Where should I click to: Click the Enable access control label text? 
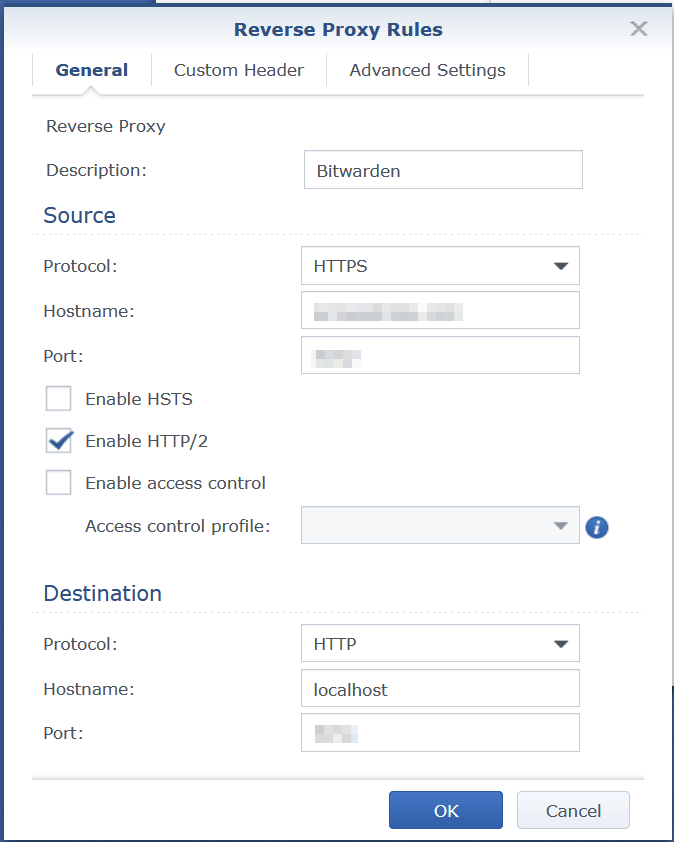(x=176, y=483)
